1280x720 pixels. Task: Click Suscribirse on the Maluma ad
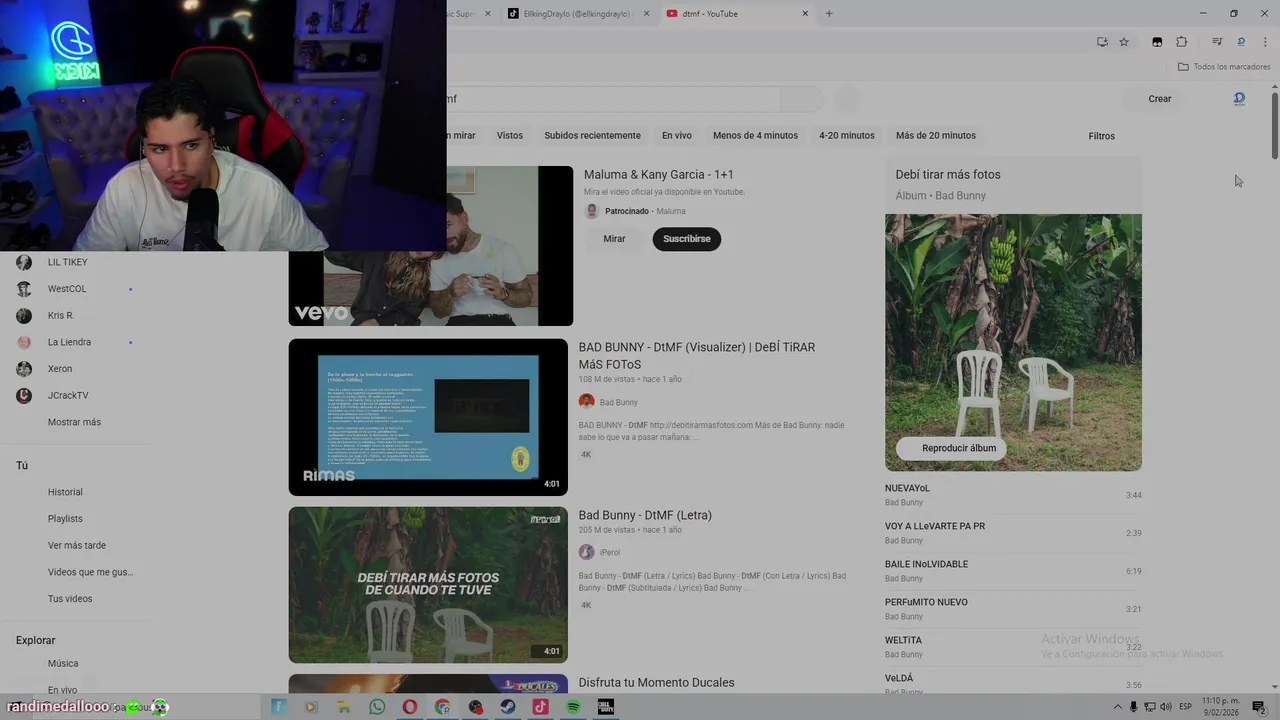[x=687, y=239]
